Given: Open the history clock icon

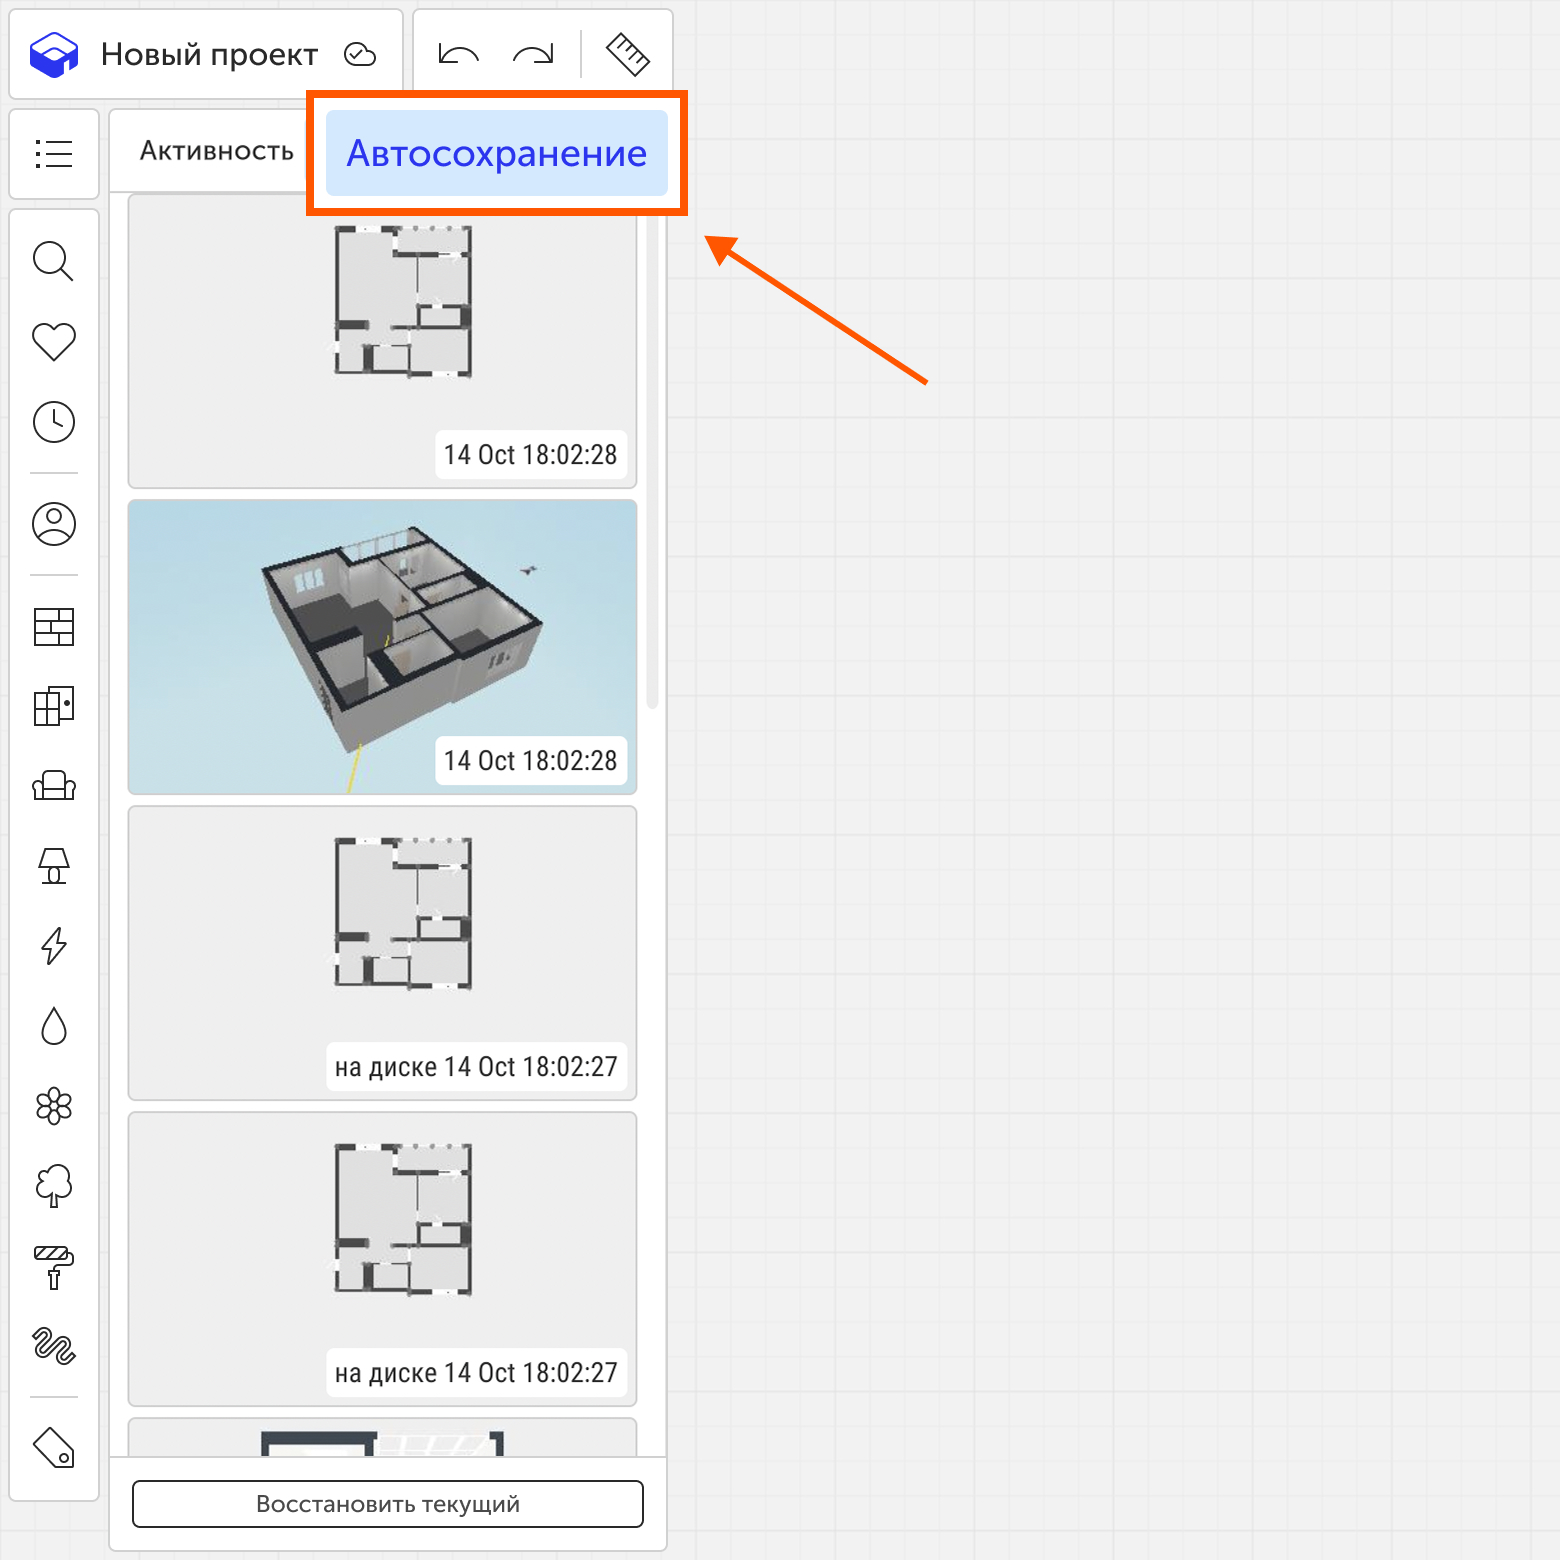Looking at the screenshot, I should point(54,422).
